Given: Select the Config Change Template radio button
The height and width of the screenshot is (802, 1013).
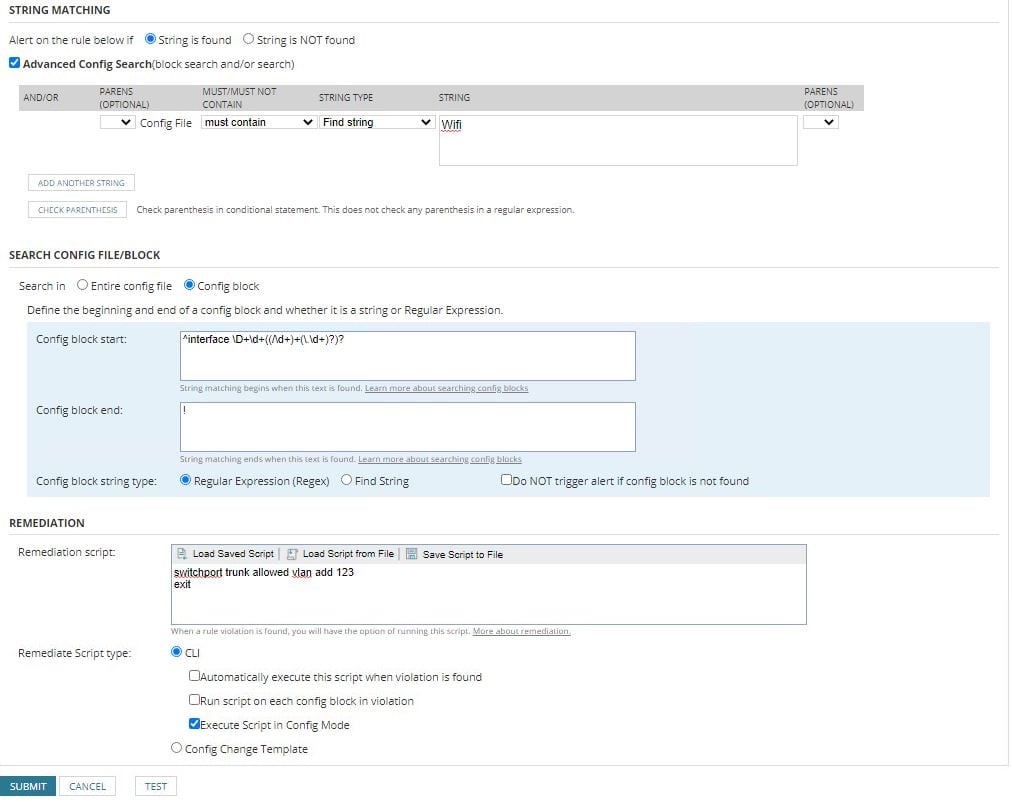Looking at the screenshot, I should [176, 747].
